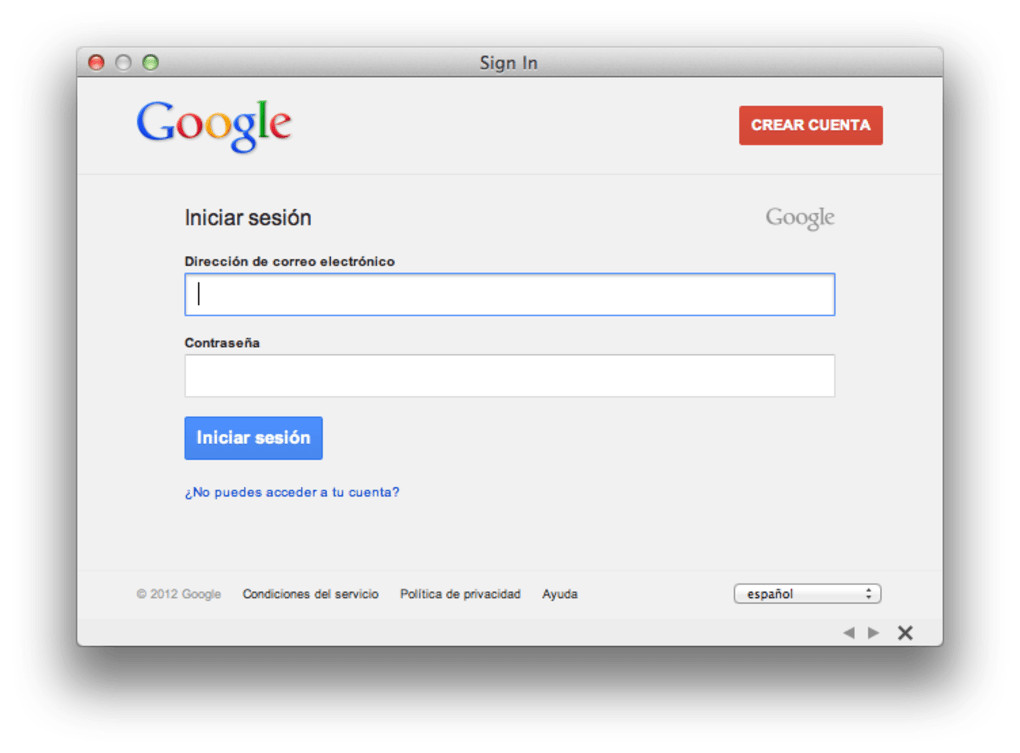Click the X icon in the bottom corner

(x=905, y=633)
